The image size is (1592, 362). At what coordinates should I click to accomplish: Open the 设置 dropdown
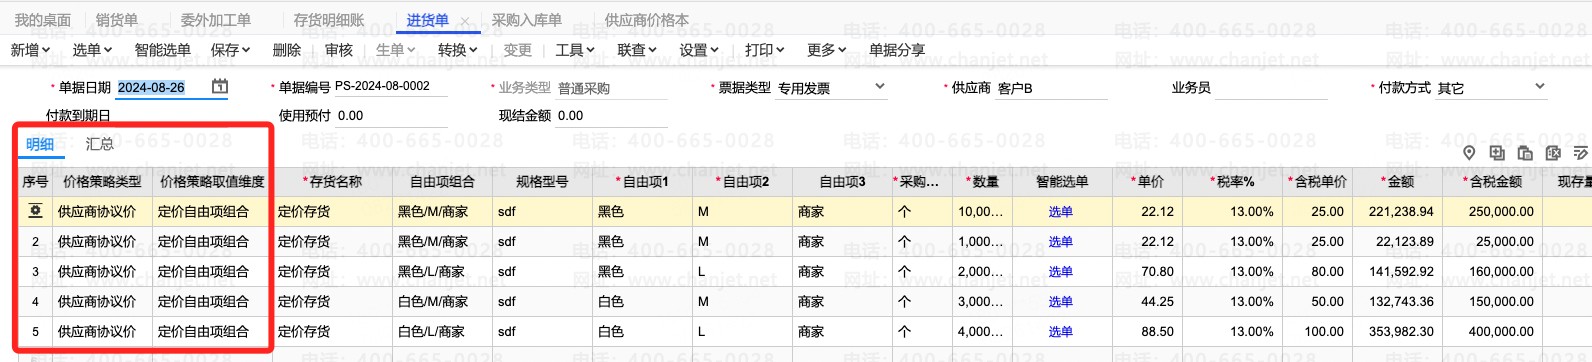tap(699, 50)
